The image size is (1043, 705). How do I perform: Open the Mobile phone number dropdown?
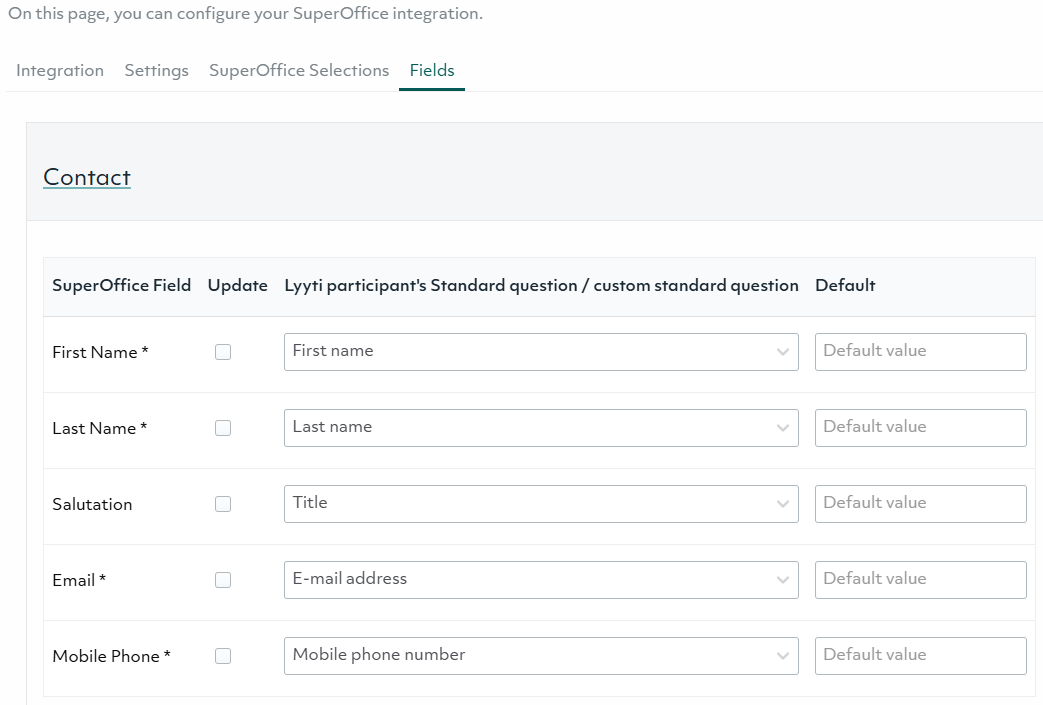540,656
